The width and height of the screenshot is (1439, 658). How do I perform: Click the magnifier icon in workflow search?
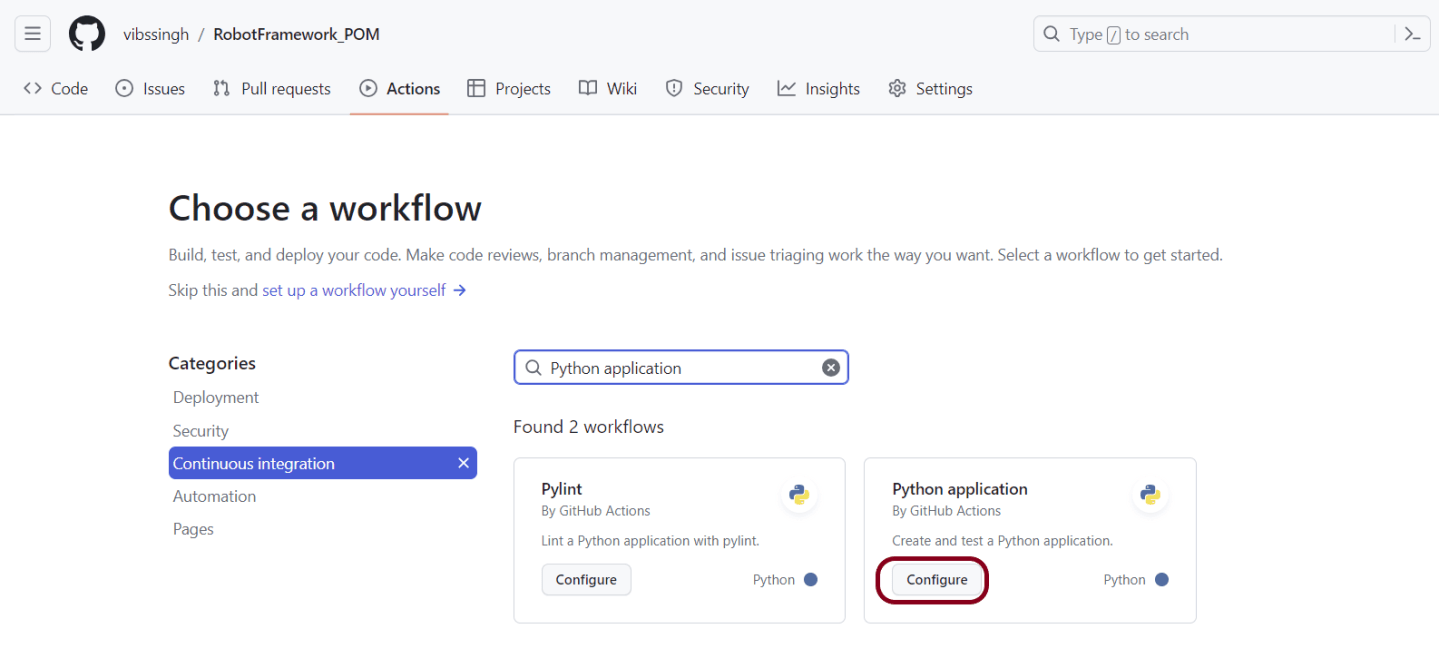pyautogui.click(x=533, y=368)
